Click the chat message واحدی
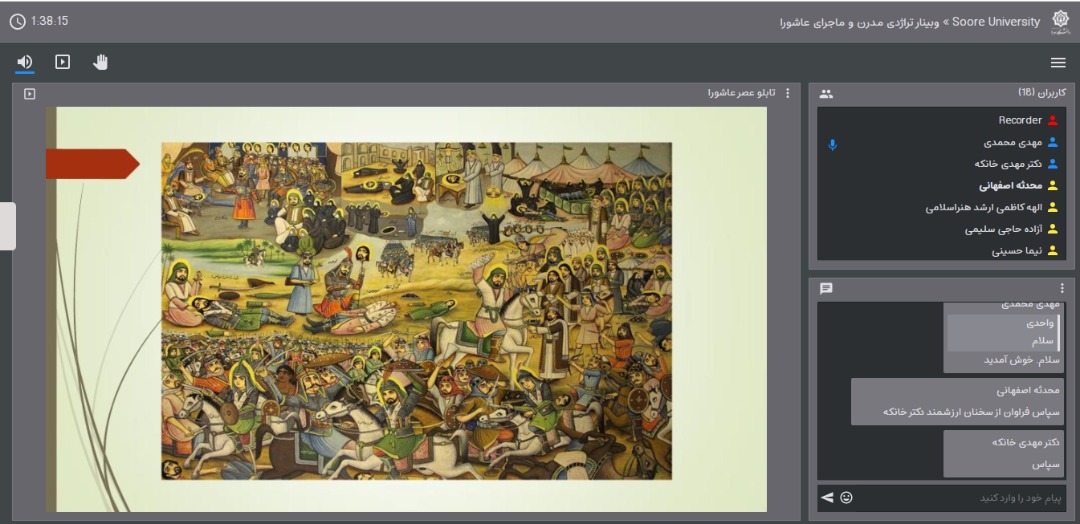The width and height of the screenshot is (1080, 524). click(1040, 322)
